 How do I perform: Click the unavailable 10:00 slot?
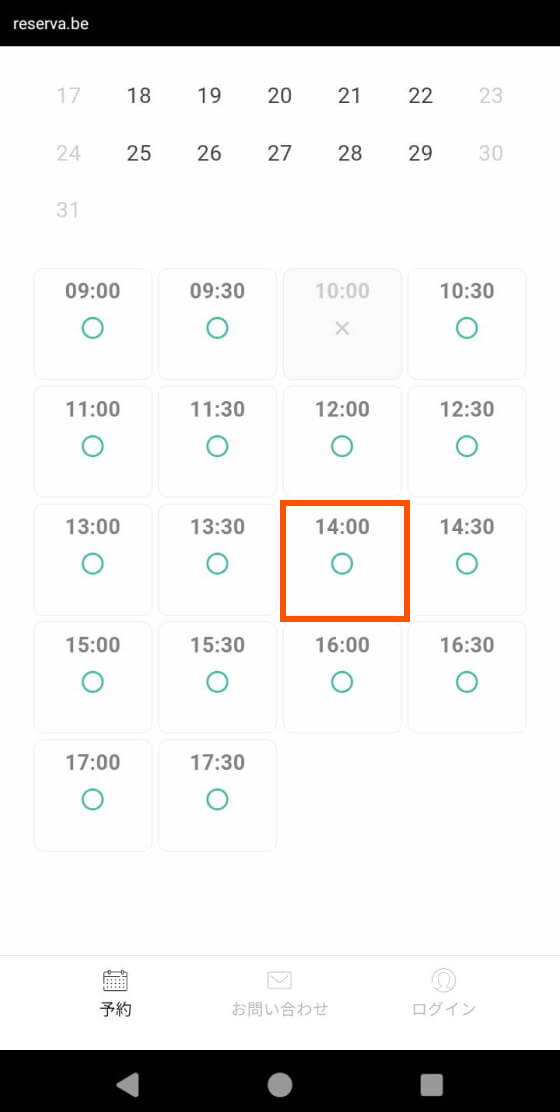(342, 324)
